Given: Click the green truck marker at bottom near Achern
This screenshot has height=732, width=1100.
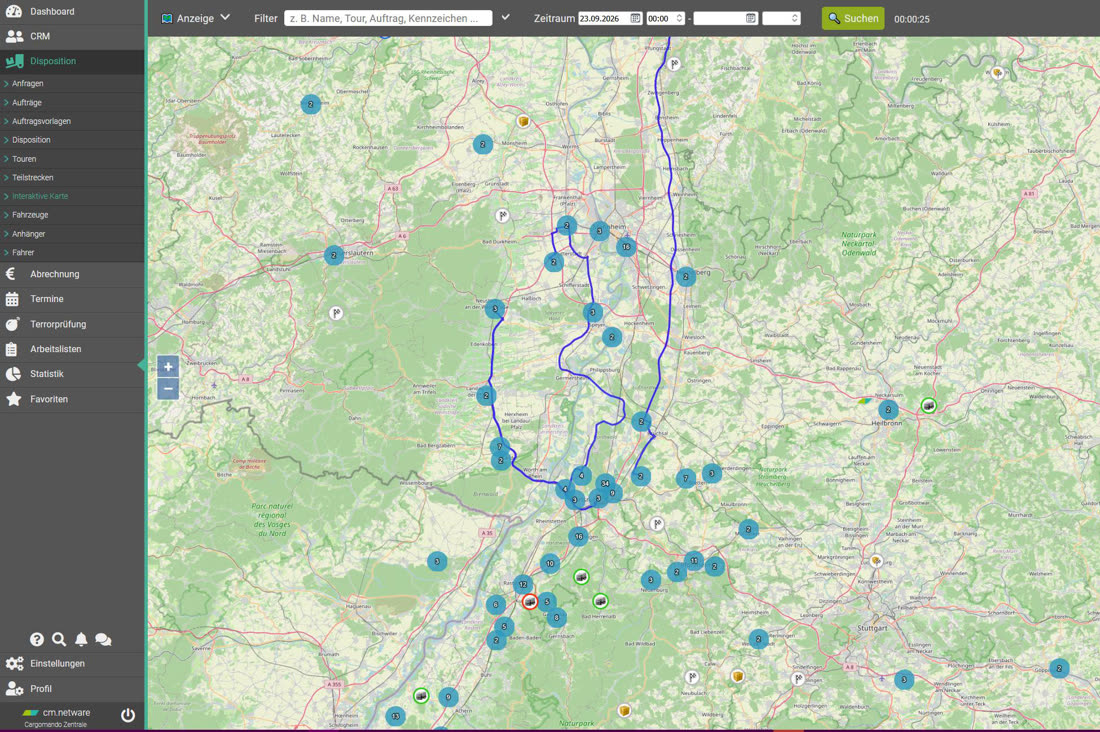Looking at the screenshot, I should [421, 696].
